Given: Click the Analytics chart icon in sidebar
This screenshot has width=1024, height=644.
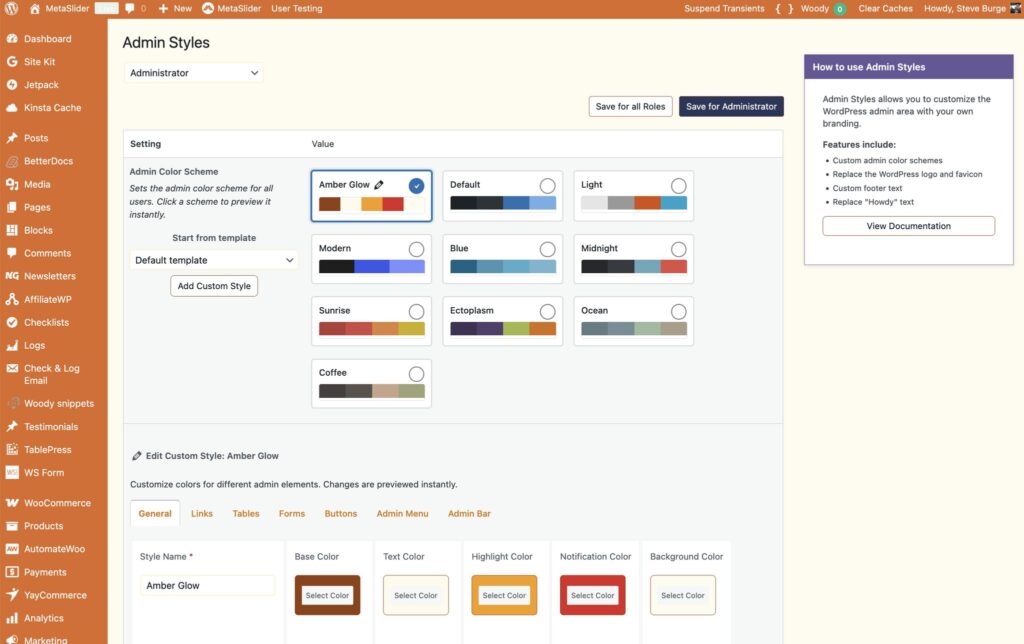Looking at the screenshot, I should pyautogui.click(x=12, y=618).
